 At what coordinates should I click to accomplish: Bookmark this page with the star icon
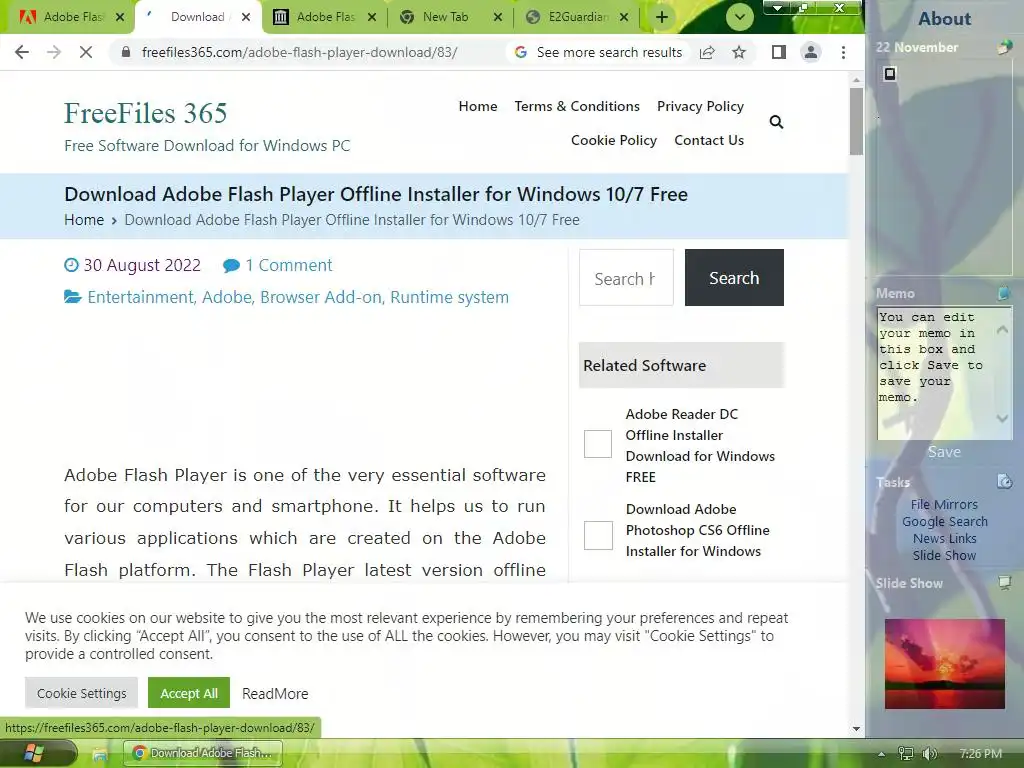click(x=739, y=52)
